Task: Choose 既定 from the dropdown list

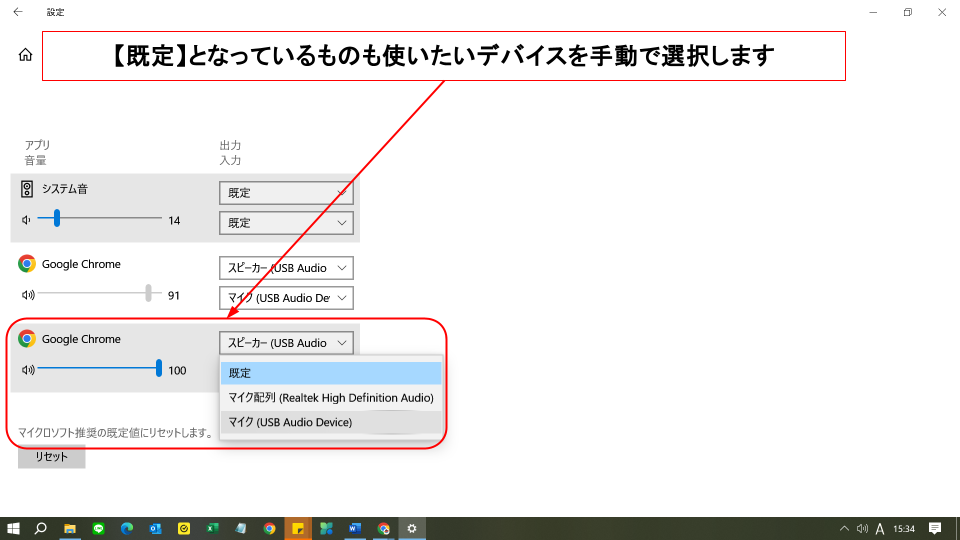Action: pyautogui.click(x=330, y=373)
